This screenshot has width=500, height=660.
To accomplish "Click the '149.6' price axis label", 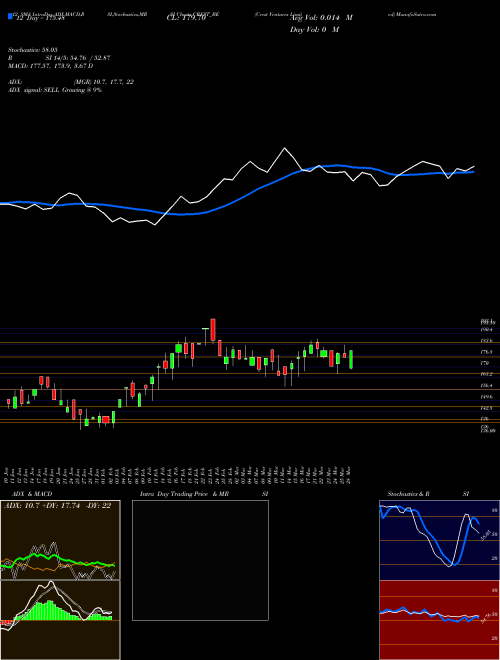I will [x=485, y=397].
